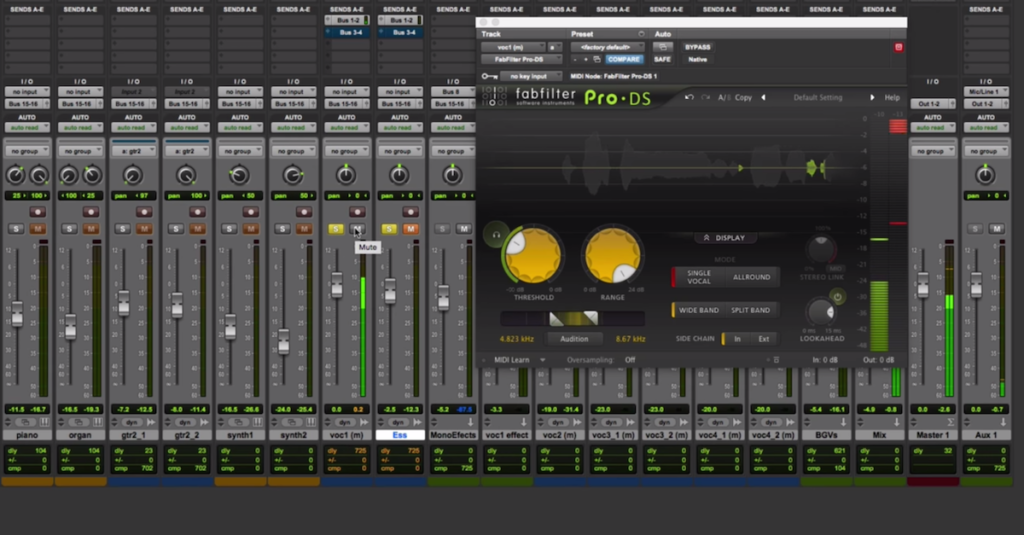The width and height of the screenshot is (1024, 535).
Task: Switch side chain to Ext
Action: click(x=763, y=339)
